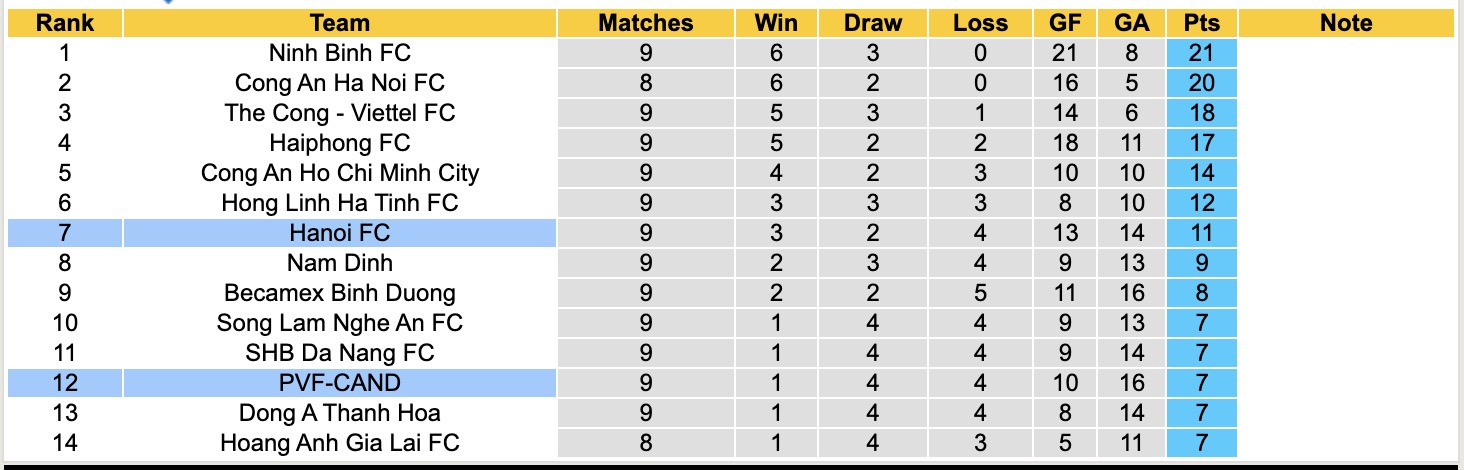Click the highlighted PVF-CAND team name
Screen dimensions: 1464x470
[340, 382]
